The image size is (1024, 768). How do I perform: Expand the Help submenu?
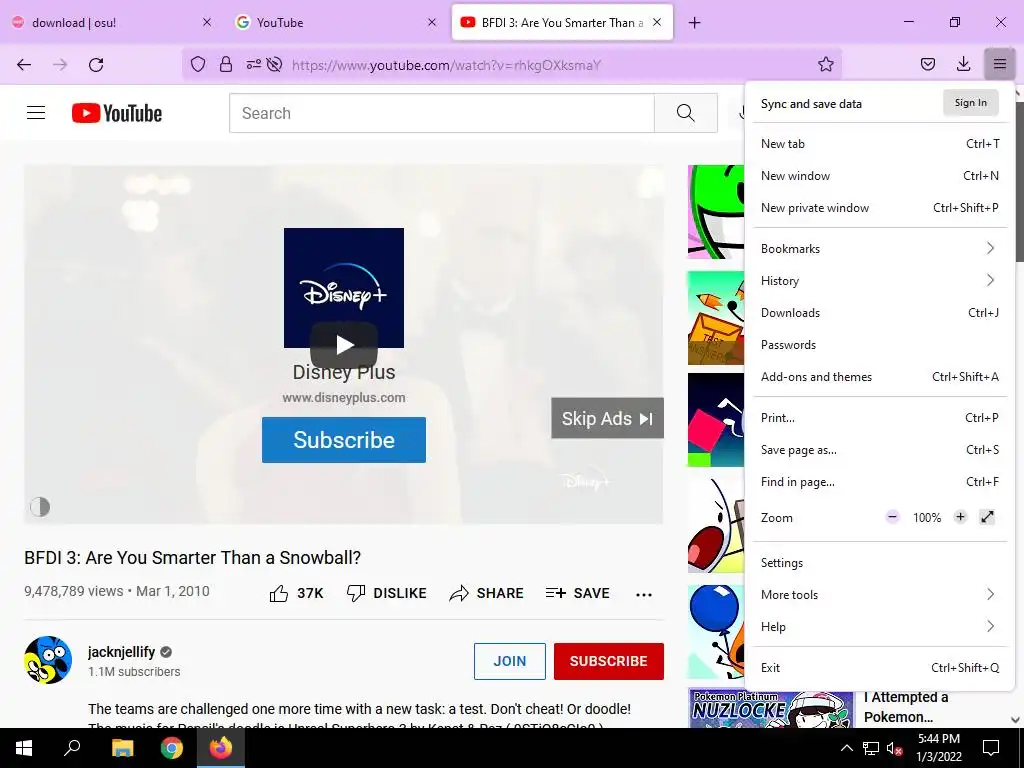pos(879,626)
